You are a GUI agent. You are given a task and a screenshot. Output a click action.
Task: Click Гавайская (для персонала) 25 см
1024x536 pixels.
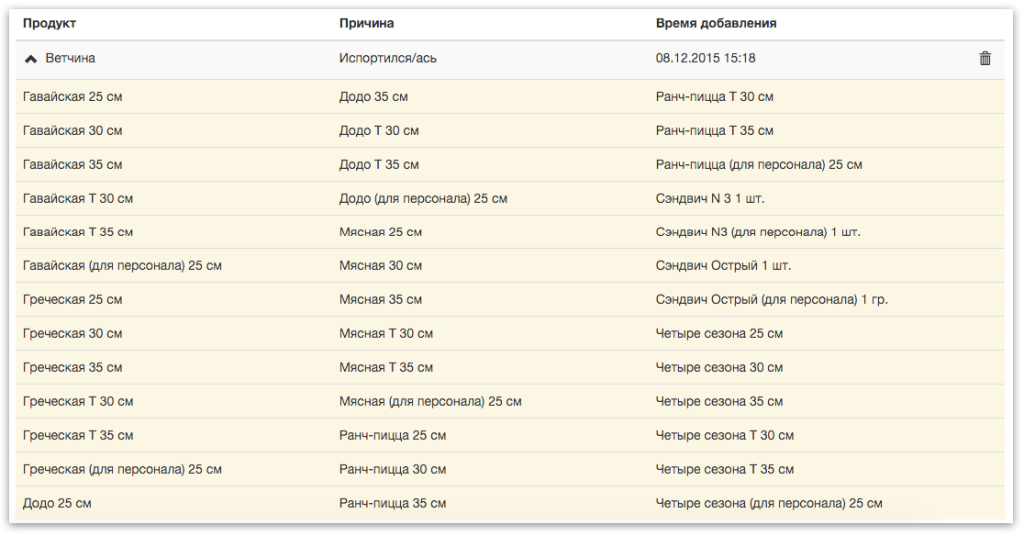(122, 266)
